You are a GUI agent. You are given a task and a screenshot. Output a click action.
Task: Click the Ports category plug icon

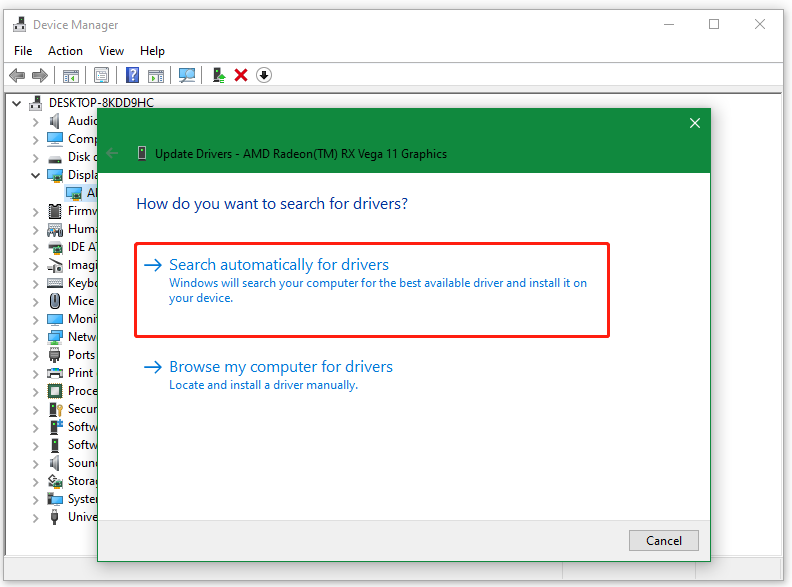pyautogui.click(x=55, y=355)
